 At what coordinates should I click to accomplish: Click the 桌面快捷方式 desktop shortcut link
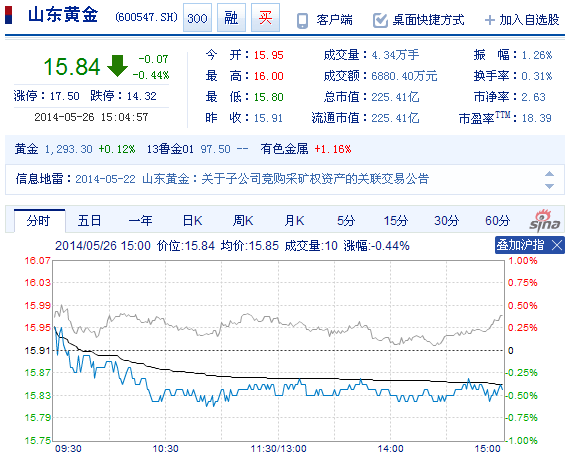click(428, 20)
